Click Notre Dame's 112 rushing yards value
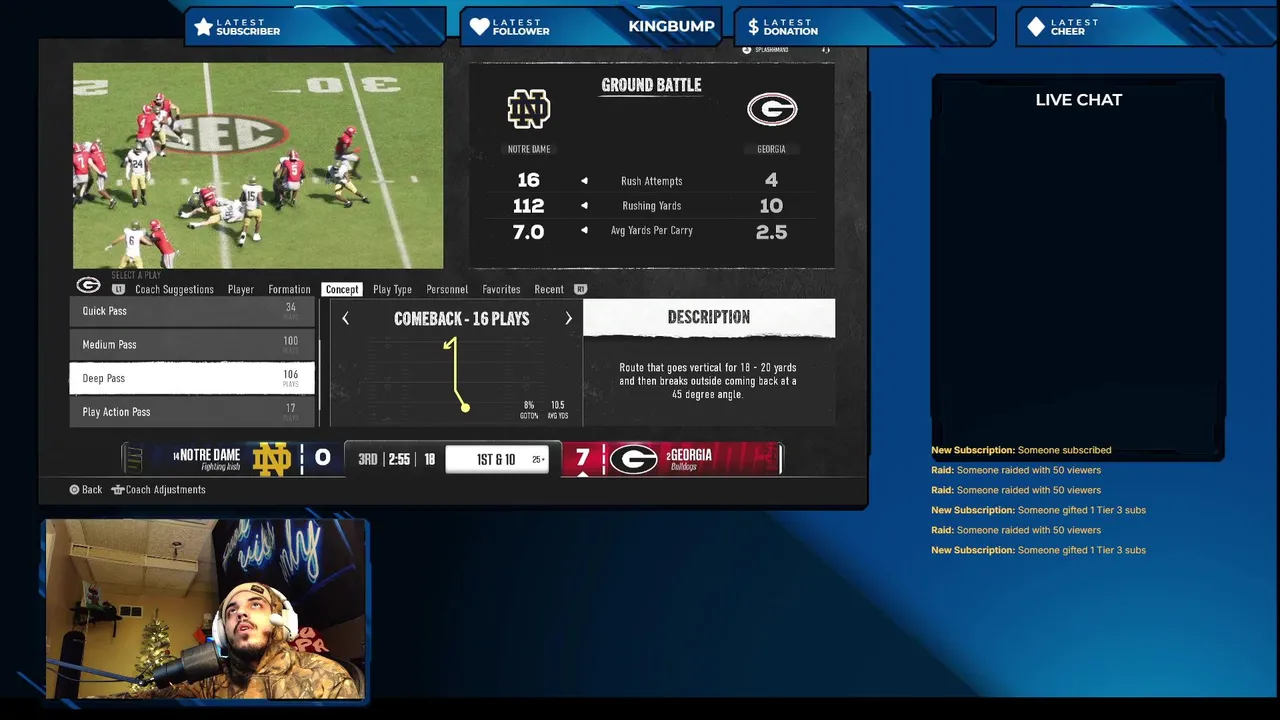 point(528,206)
